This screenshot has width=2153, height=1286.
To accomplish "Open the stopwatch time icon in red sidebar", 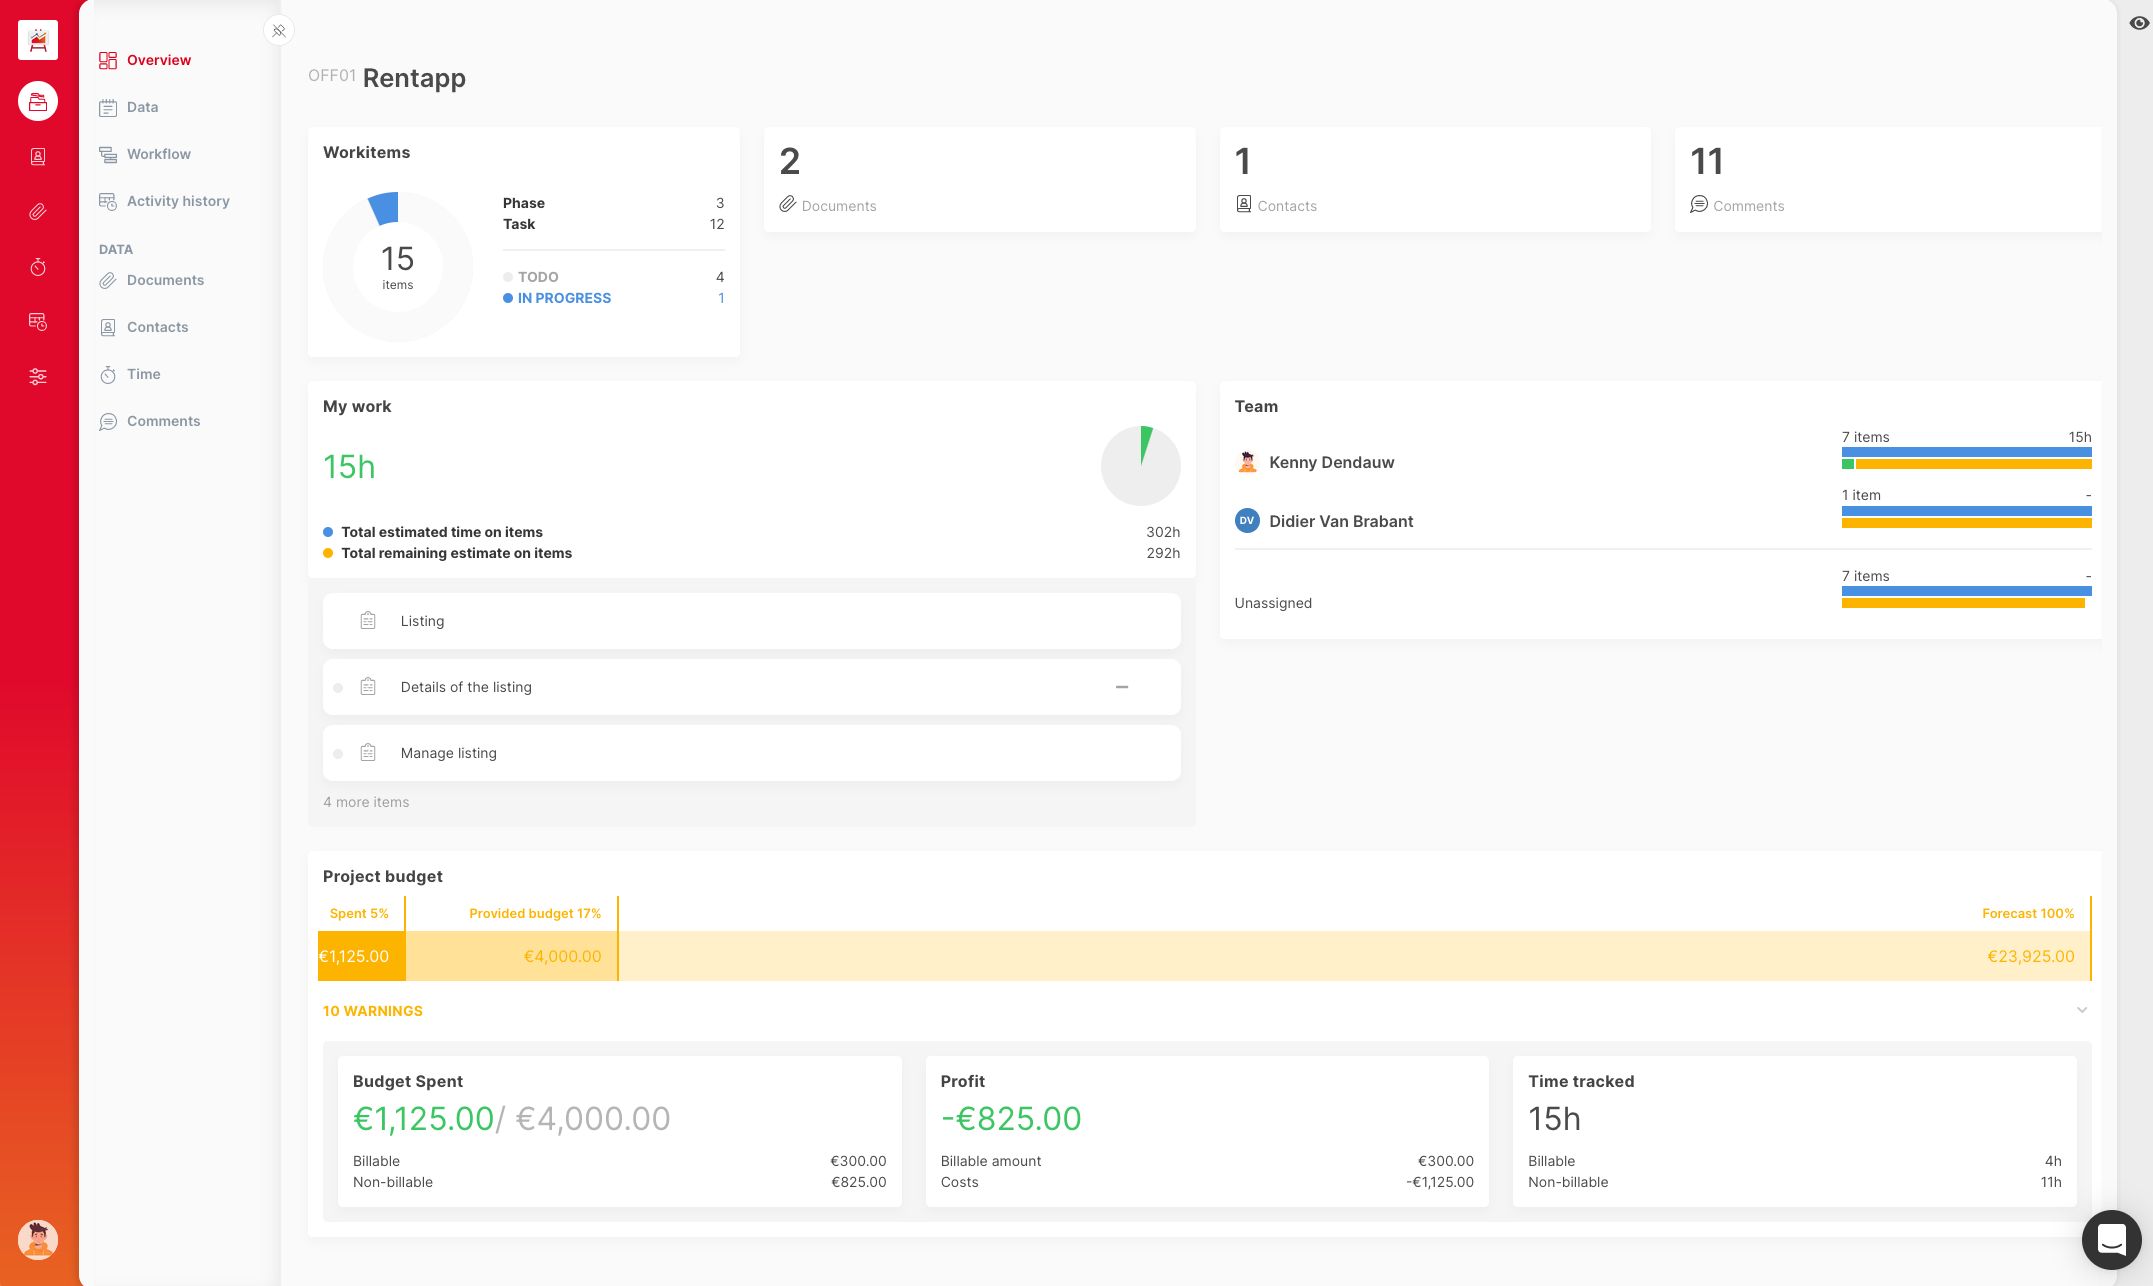I will pyautogui.click(x=38, y=267).
